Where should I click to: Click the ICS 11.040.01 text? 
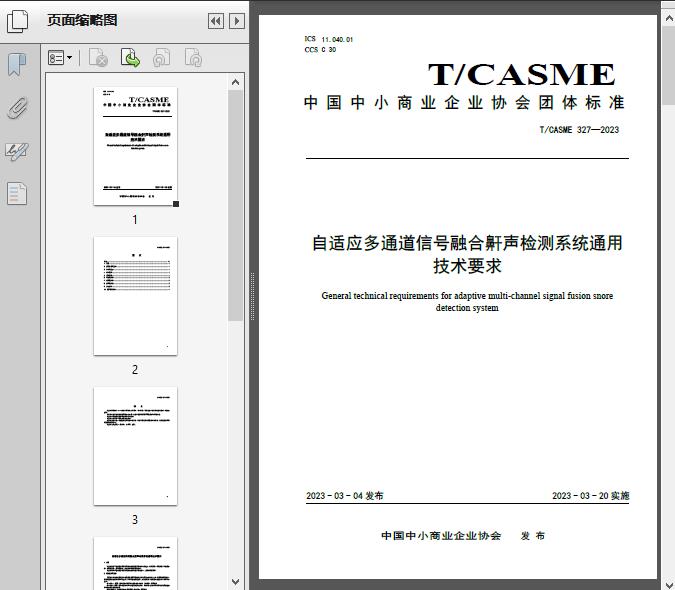point(328,39)
